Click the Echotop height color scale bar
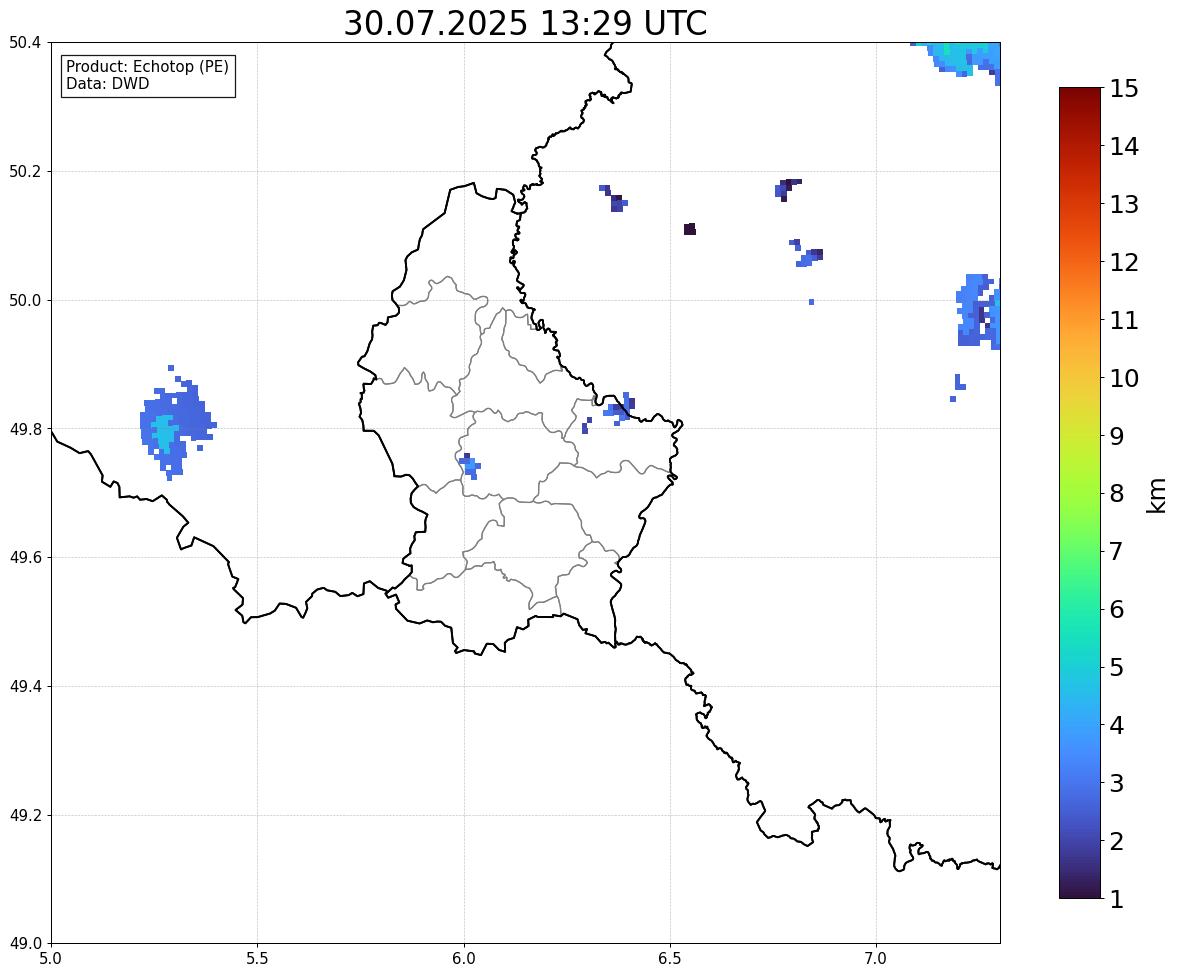This screenshot has width=1178, height=976. point(1080,493)
